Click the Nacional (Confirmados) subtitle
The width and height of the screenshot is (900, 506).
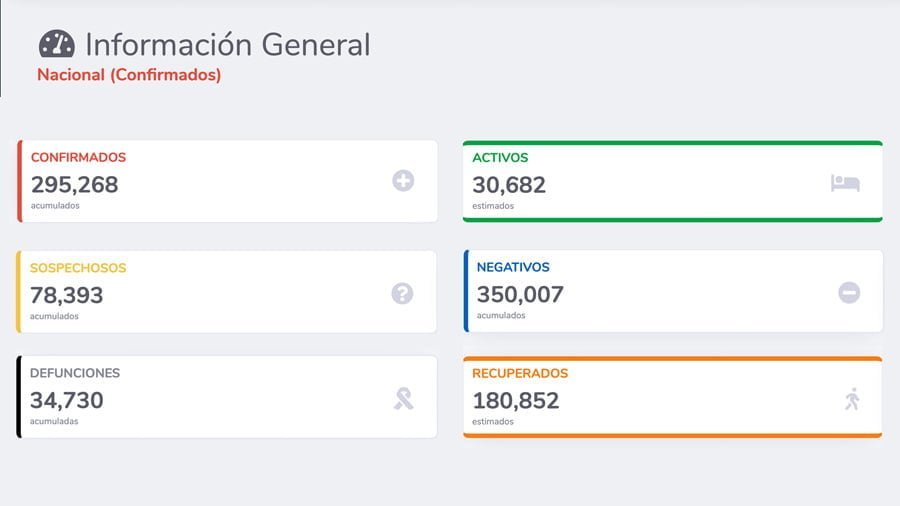click(x=129, y=75)
